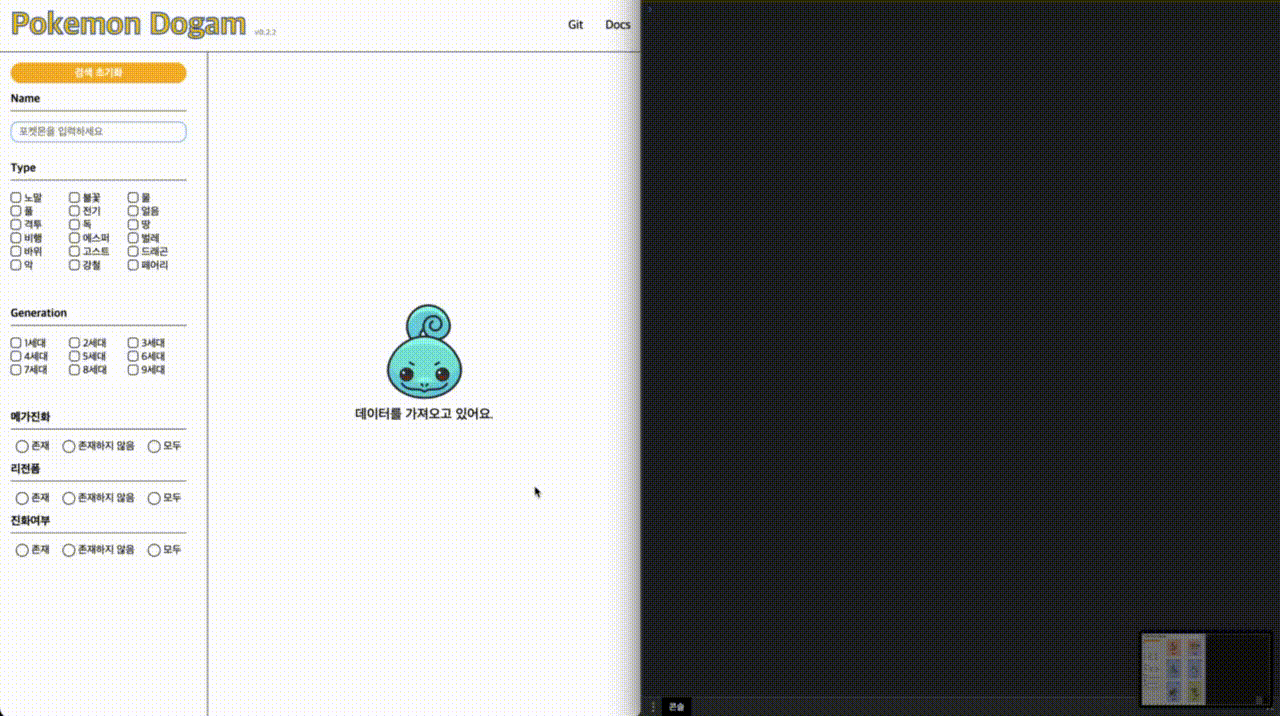Click the Pokemon Dogam logo title
The width and height of the screenshot is (1280, 716).
(128, 24)
